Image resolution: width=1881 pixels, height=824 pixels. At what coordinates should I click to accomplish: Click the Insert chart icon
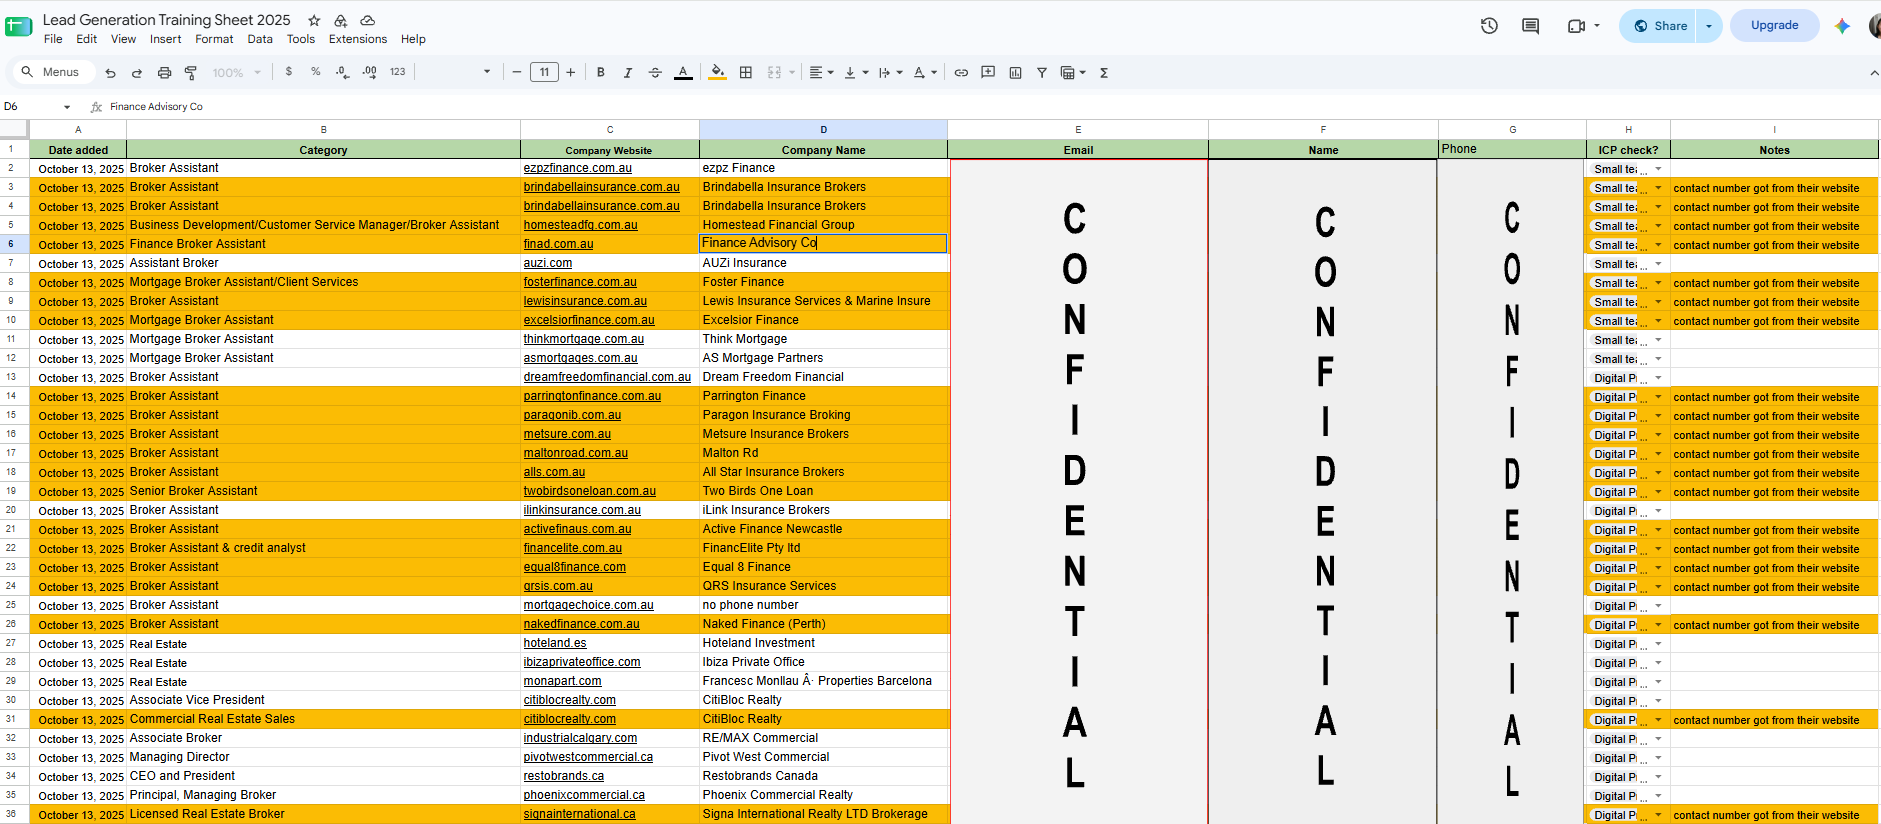[1015, 72]
